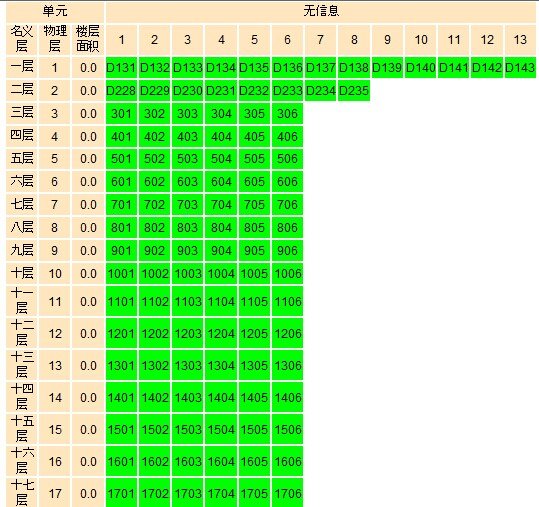The height and width of the screenshot is (507, 539).
Task: Click apartment 905
Action: click(254, 250)
